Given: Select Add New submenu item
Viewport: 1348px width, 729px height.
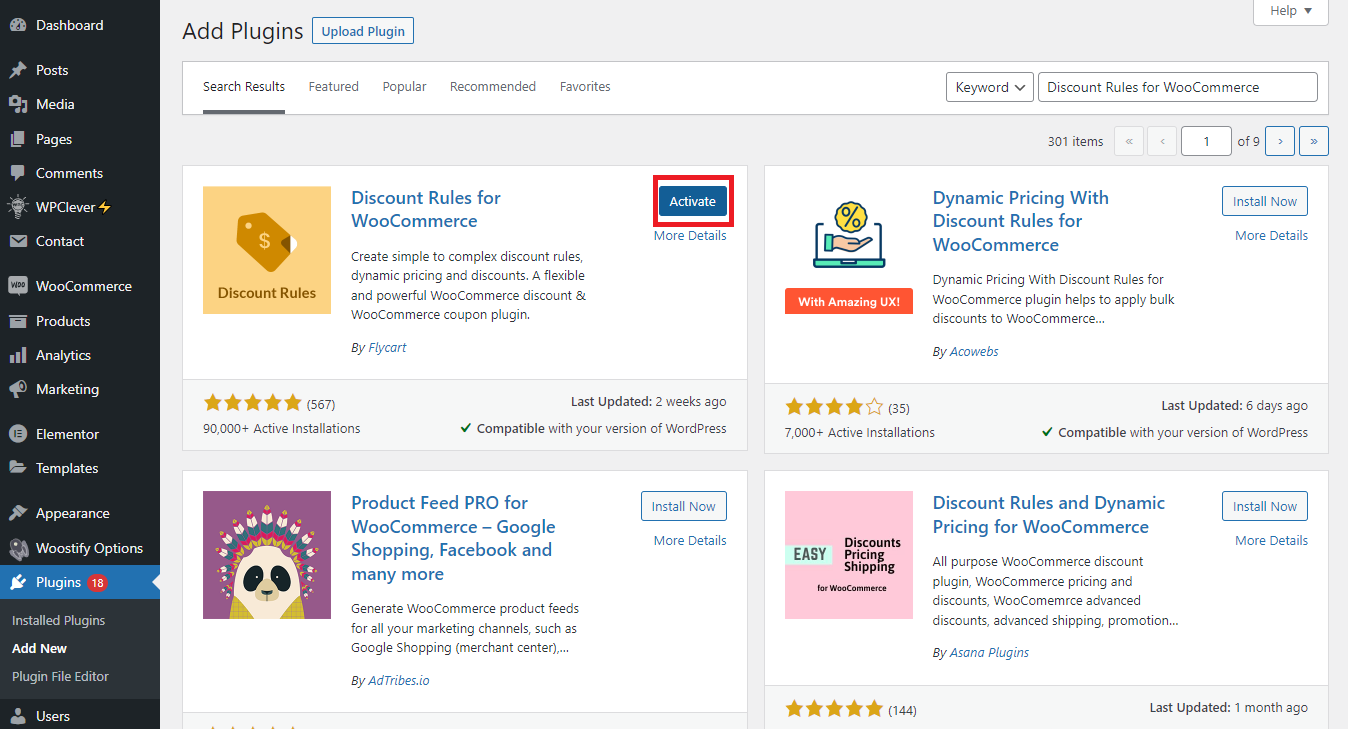Looking at the screenshot, I should [39, 648].
